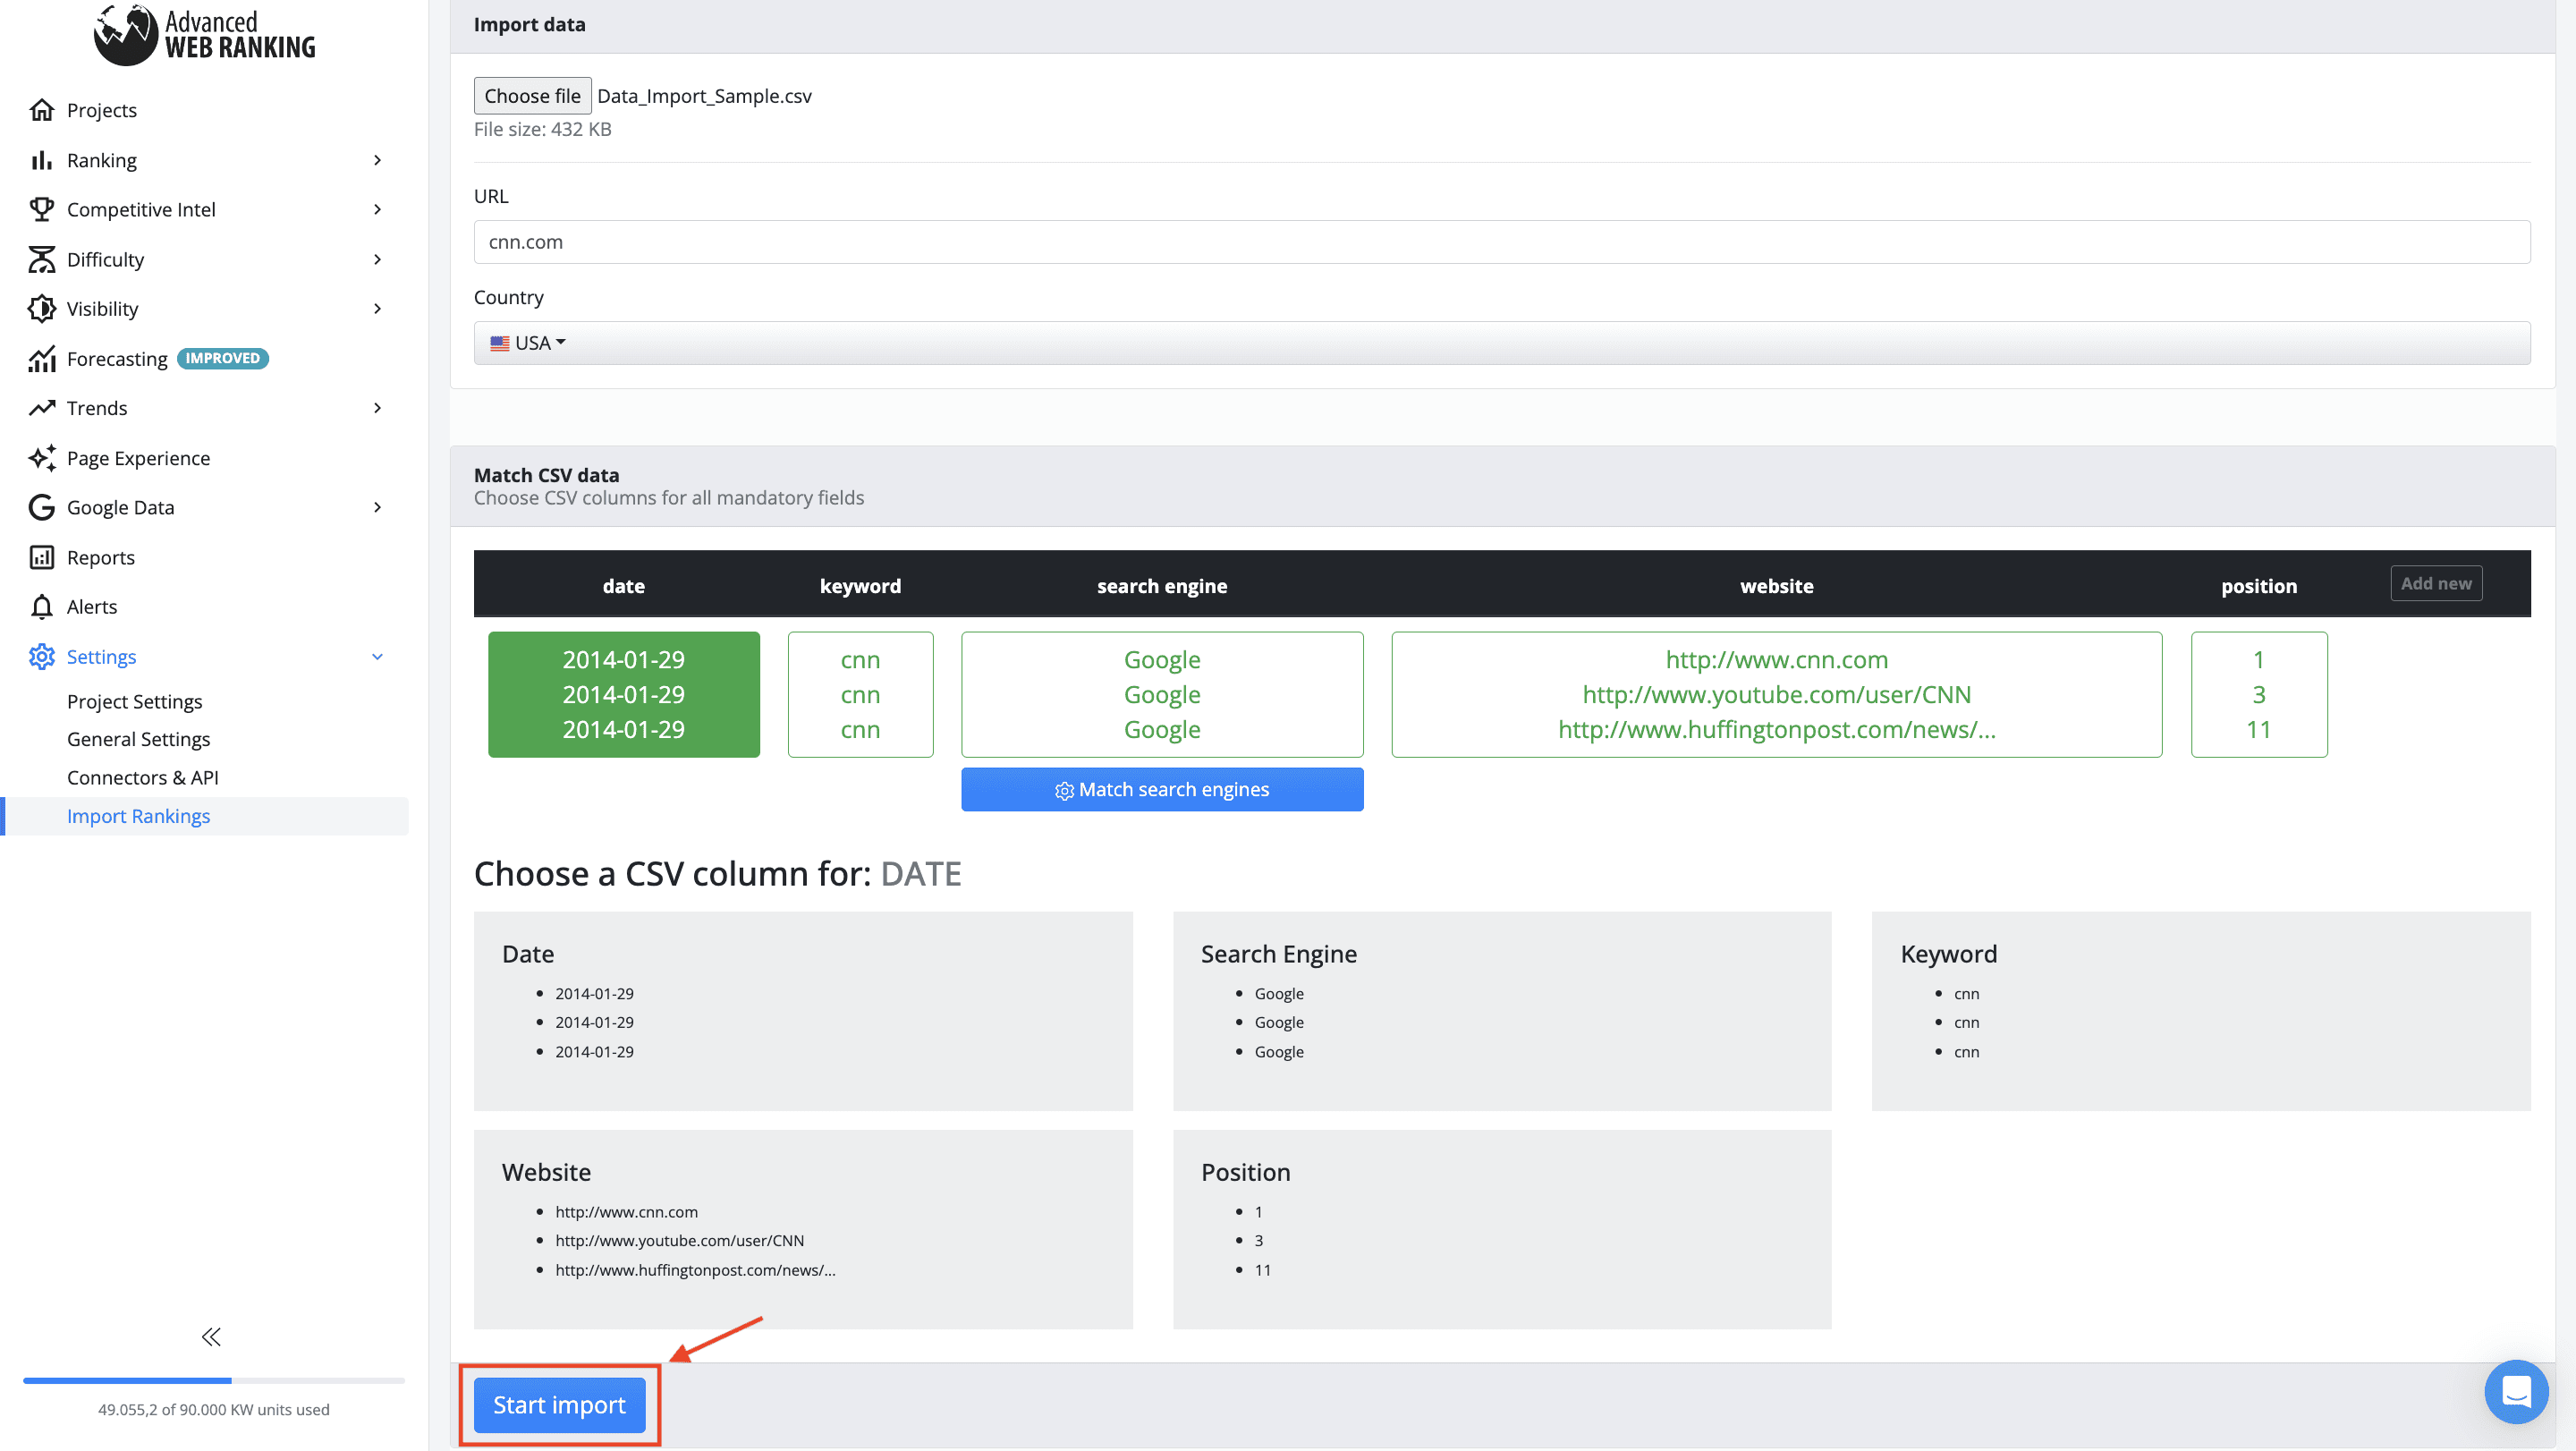The image size is (2576, 1451).
Task: Click the URL input field with cnn.com
Action: [x=1501, y=242]
